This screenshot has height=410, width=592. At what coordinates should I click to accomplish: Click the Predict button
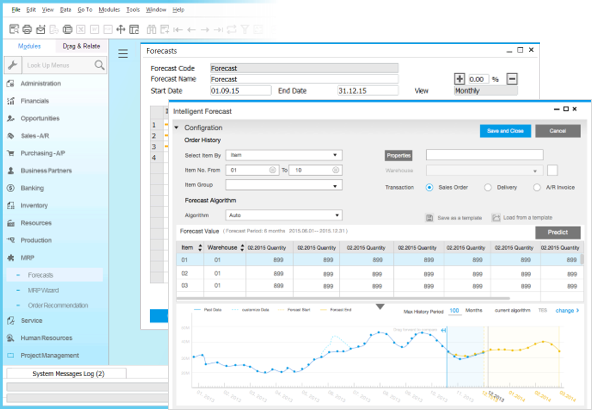(558, 232)
